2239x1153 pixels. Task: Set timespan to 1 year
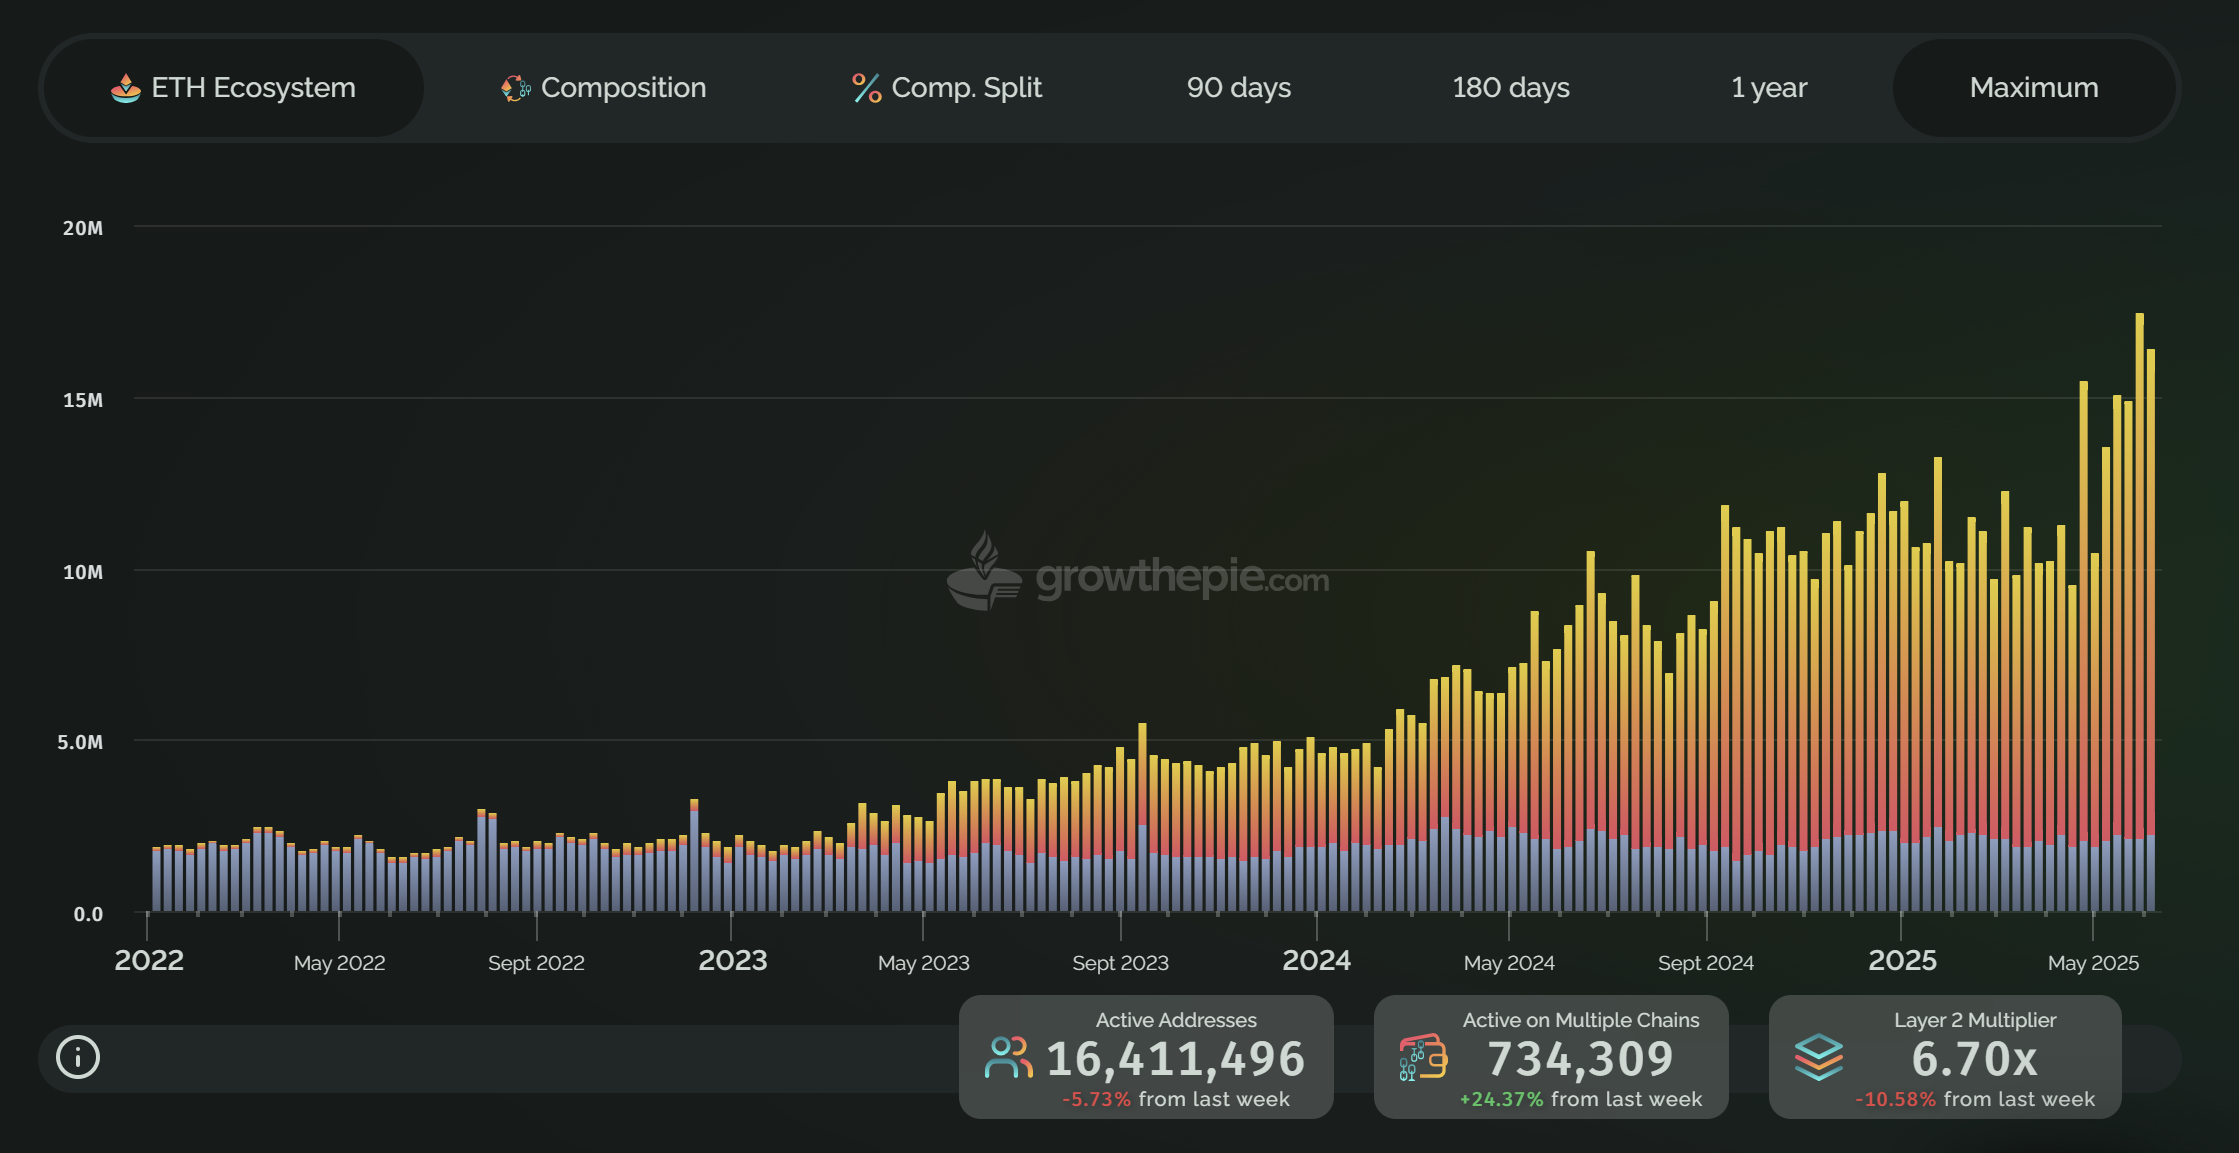(x=1768, y=88)
